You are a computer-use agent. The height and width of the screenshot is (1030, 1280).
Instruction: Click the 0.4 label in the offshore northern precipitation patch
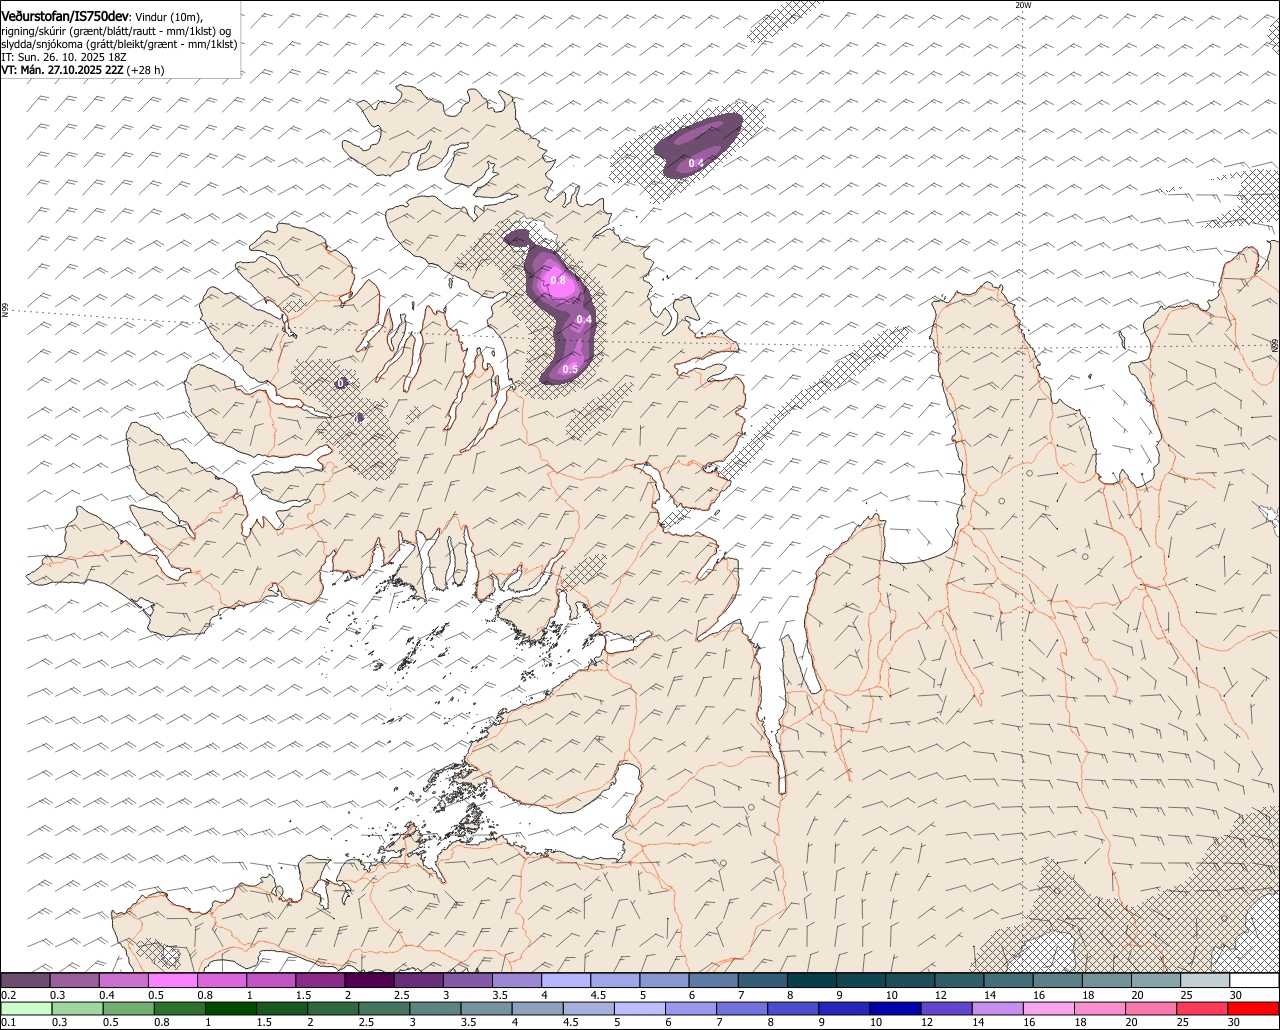click(696, 163)
